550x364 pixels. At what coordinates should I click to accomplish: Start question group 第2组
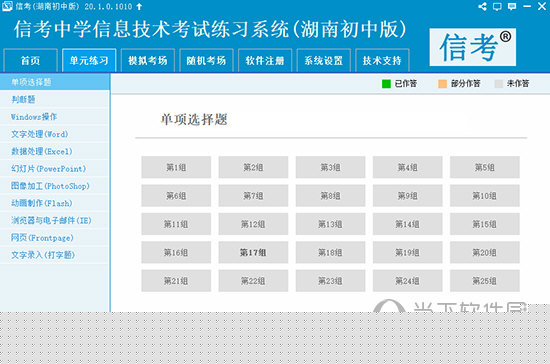tap(253, 167)
